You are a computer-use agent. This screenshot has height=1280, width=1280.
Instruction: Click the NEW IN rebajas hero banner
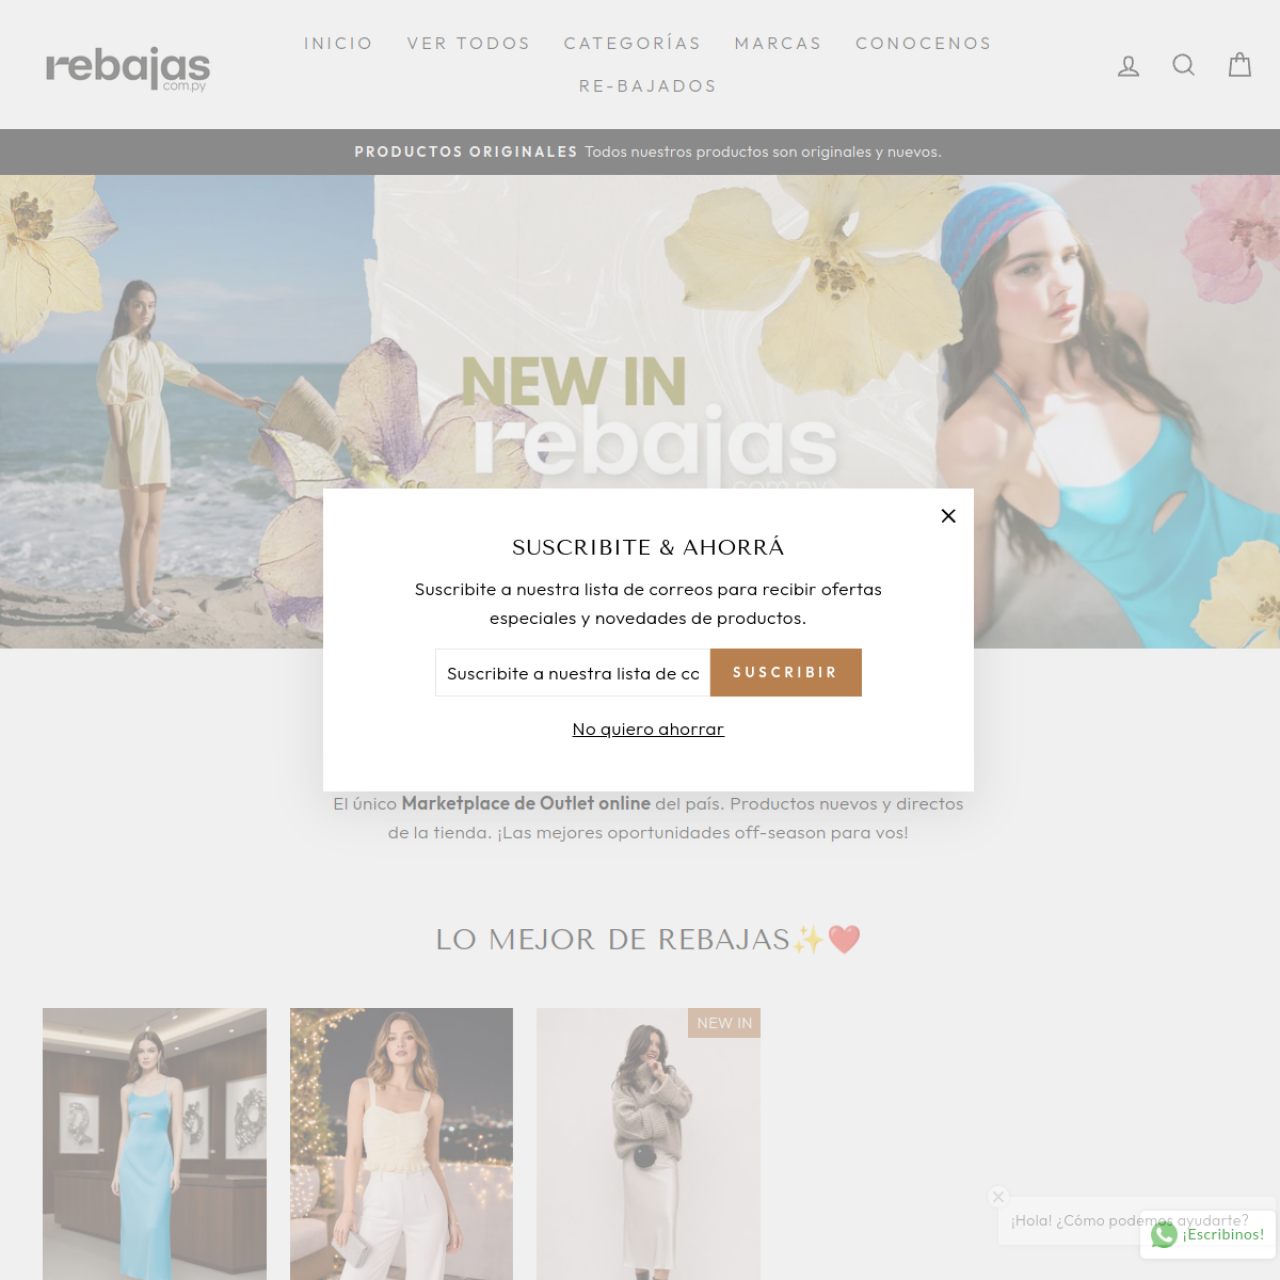[x=640, y=412]
